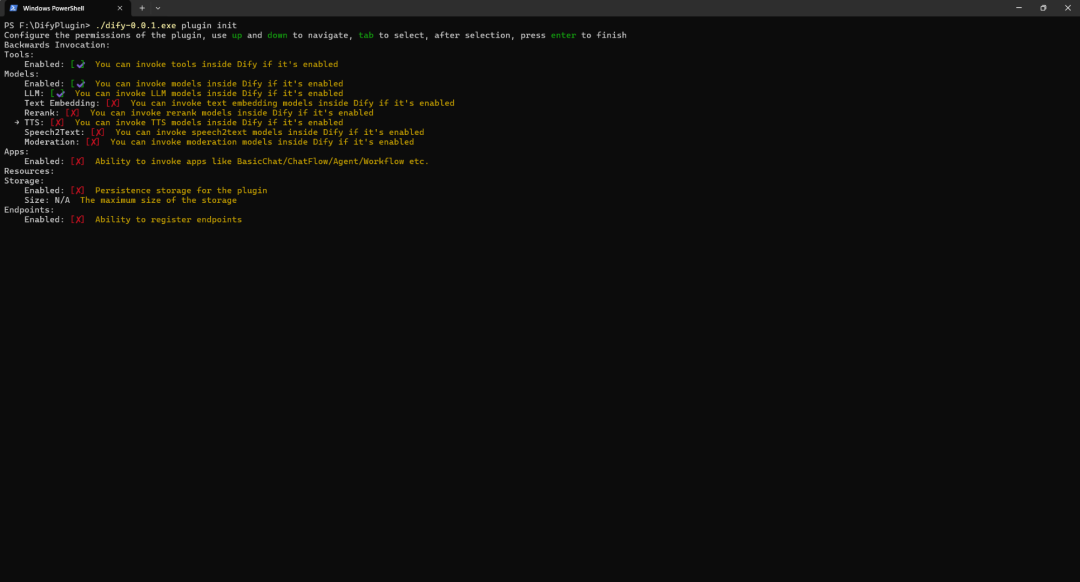Click 'You can invoke rerank models' text
The height and width of the screenshot is (582, 1080).
coord(231,112)
